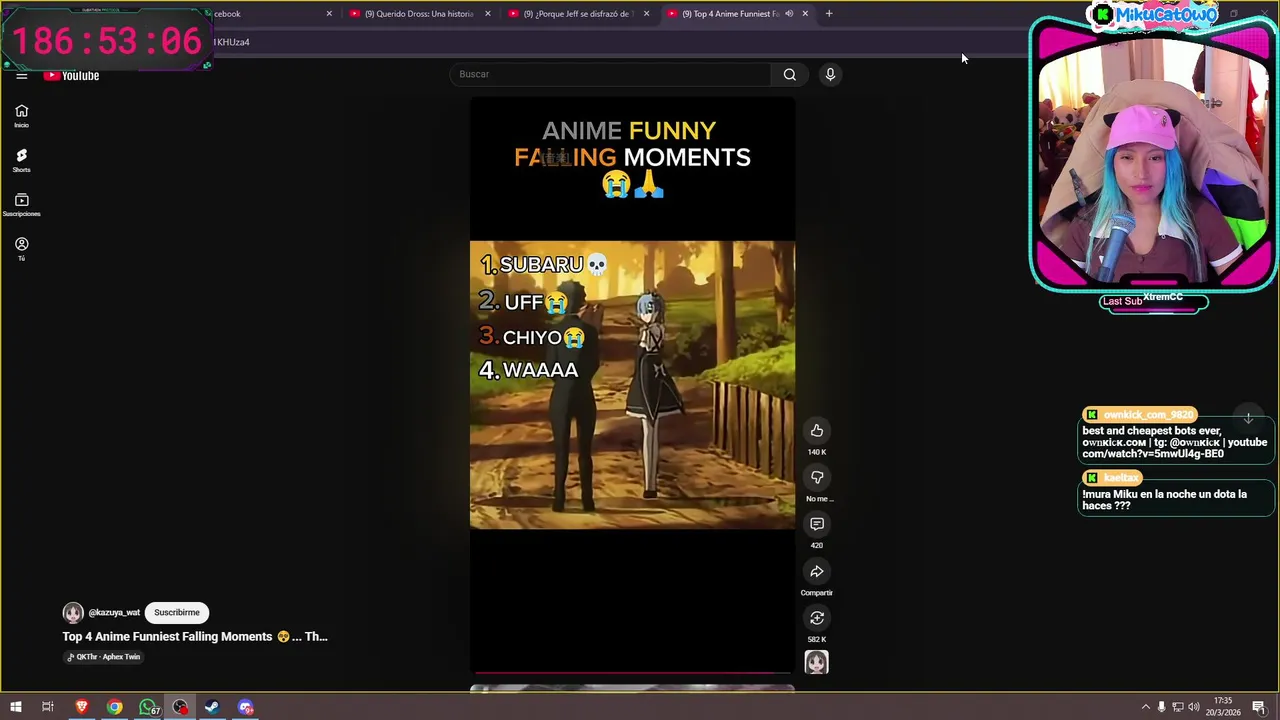Viewport: 1280px width, 720px height.
Task: Click the ownkick_com_9820 chat username
Action: point(1149,415)
